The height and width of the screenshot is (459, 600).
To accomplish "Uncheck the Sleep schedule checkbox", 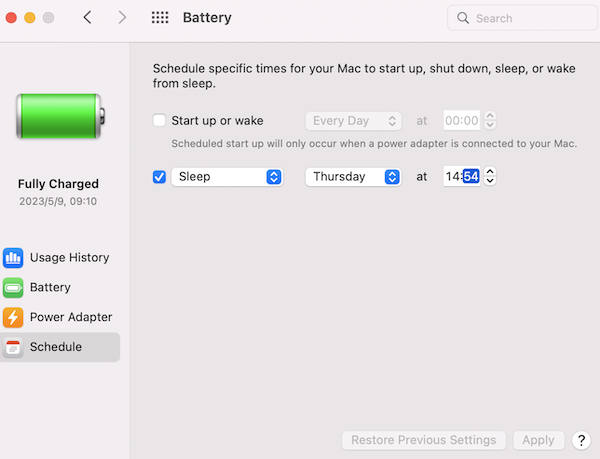I will pyautogui.click(x=159, y=177).
